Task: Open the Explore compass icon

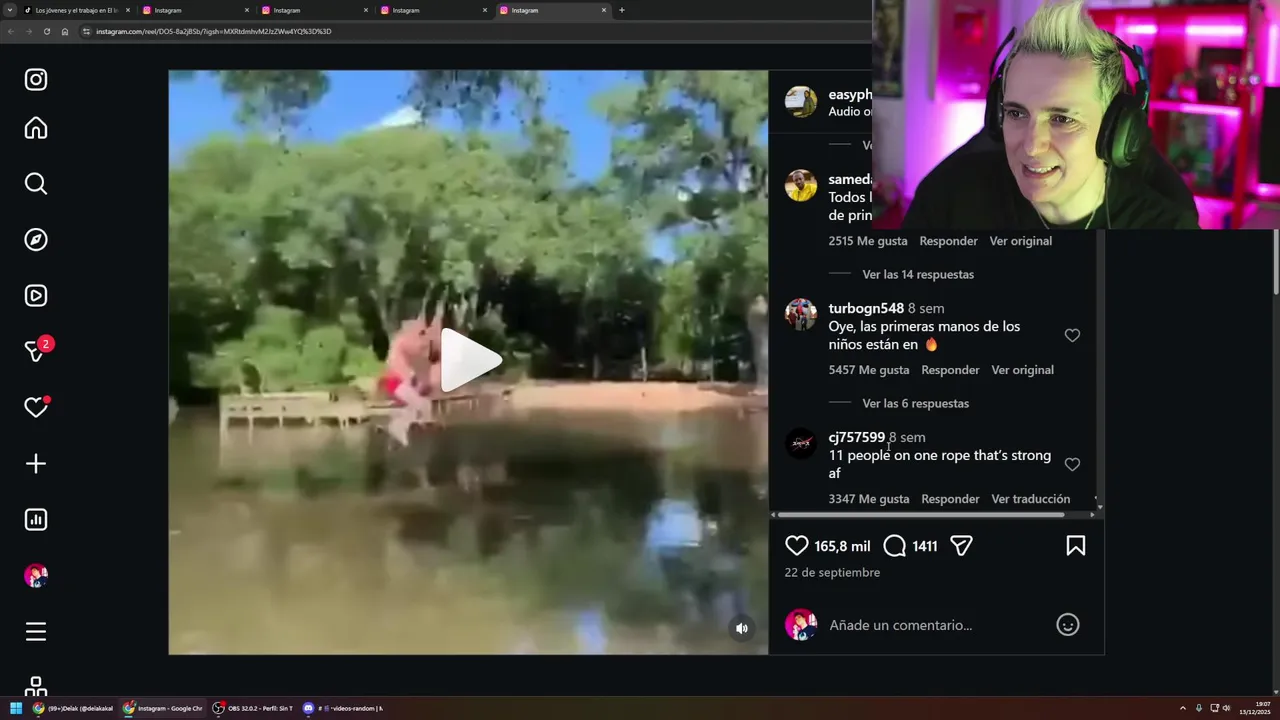Action: point(36,239)
